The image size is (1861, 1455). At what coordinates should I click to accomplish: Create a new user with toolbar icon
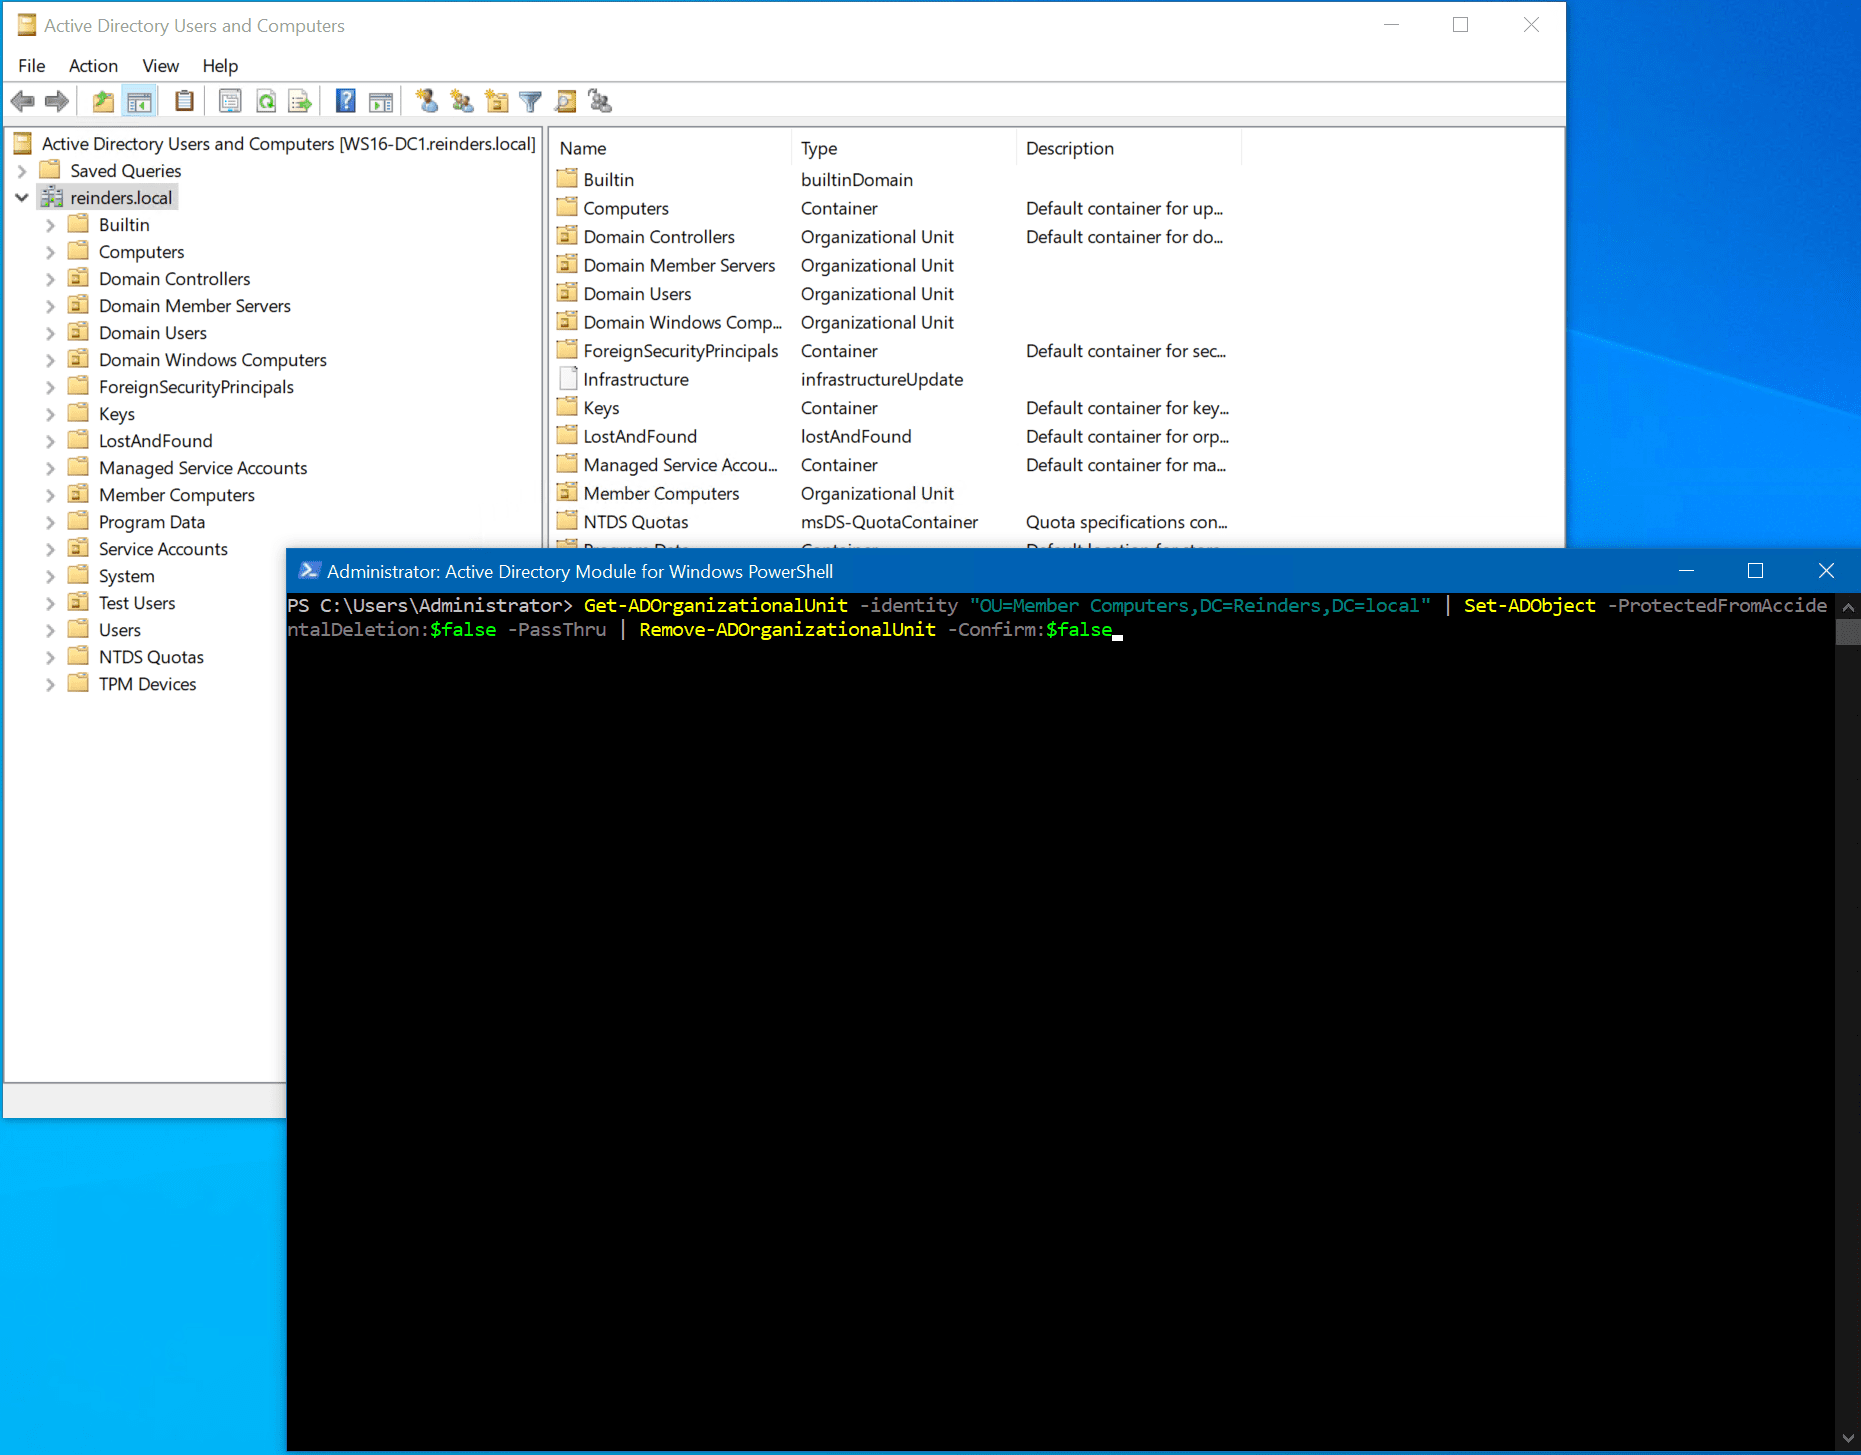[427, 101]
